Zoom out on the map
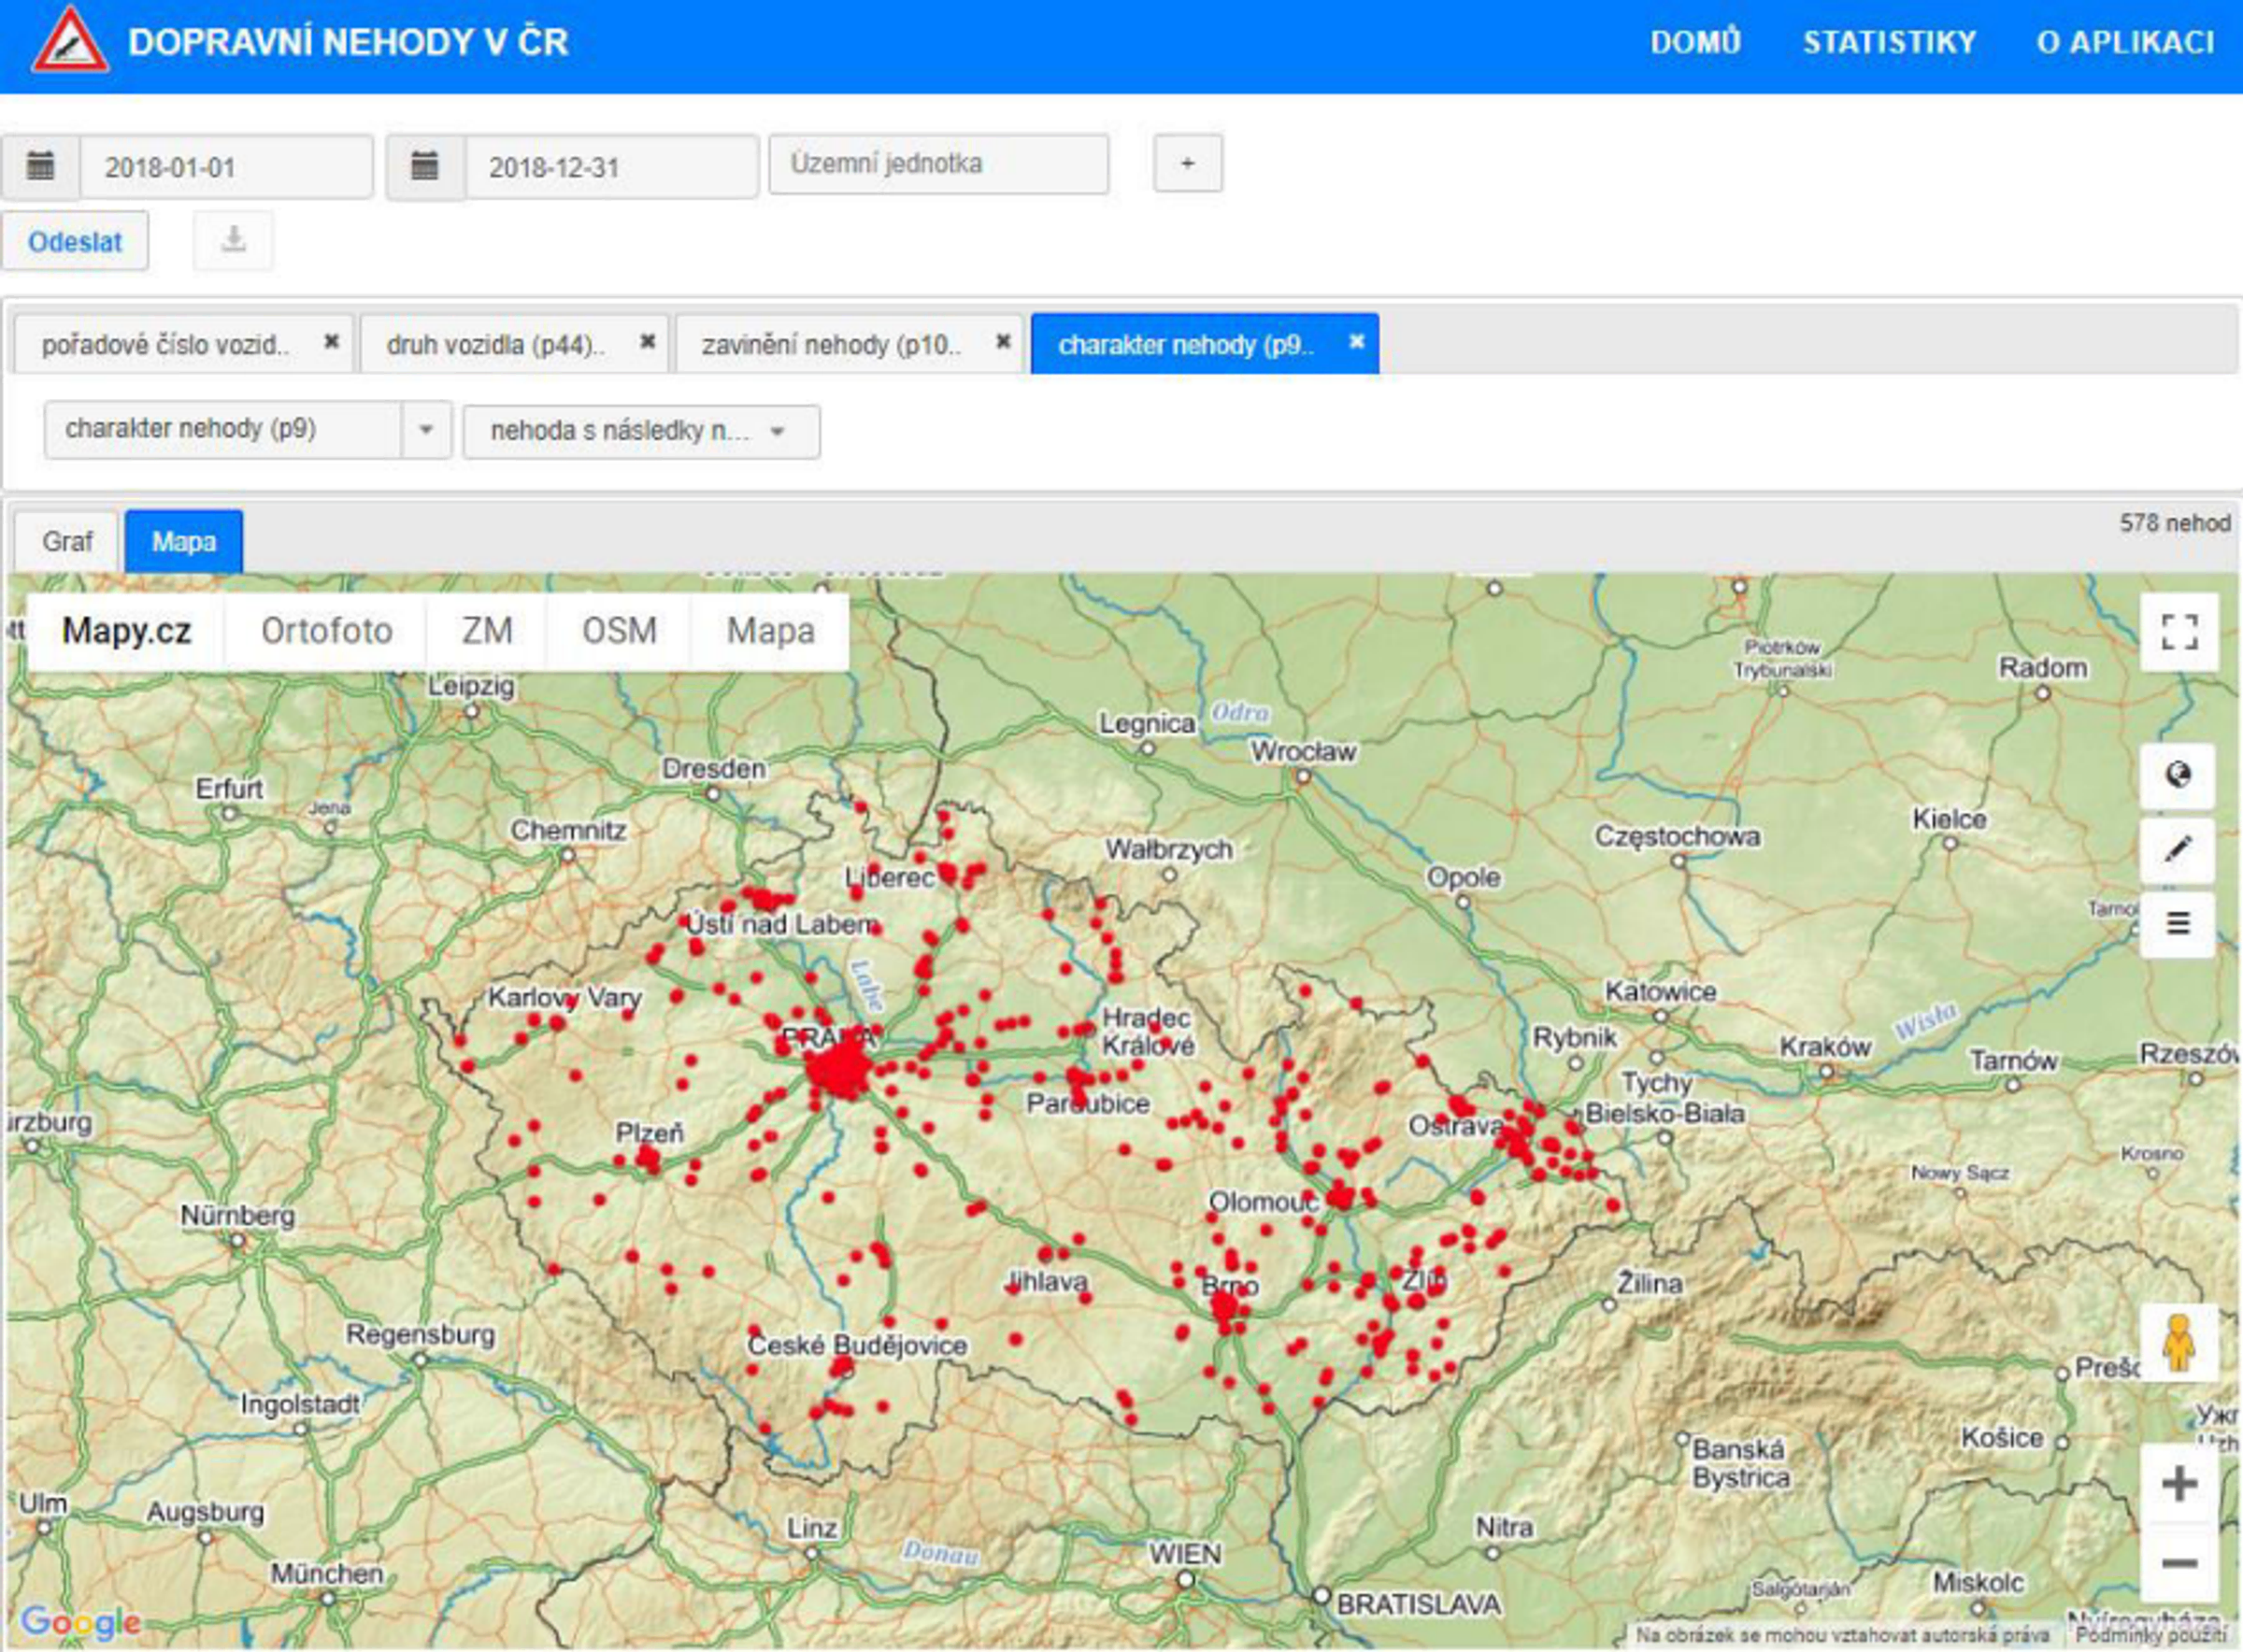Viewport: 2243px width, 1652px height. (2179, 1563)
